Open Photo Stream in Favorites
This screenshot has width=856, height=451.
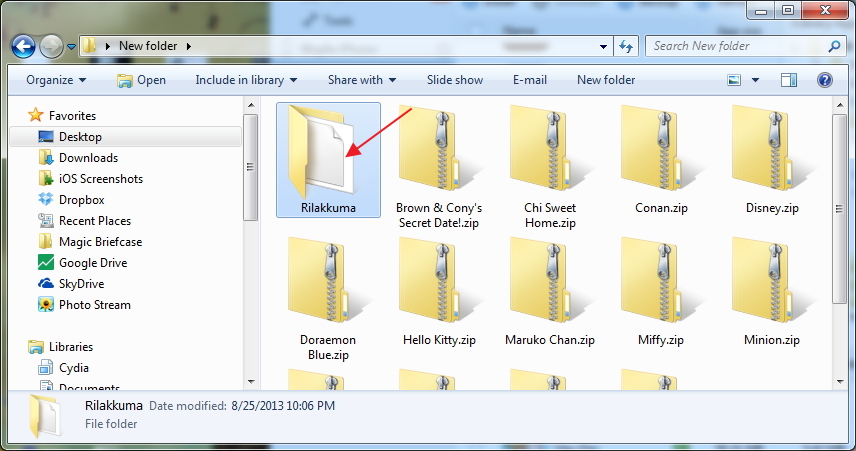[x=95, y=305]
